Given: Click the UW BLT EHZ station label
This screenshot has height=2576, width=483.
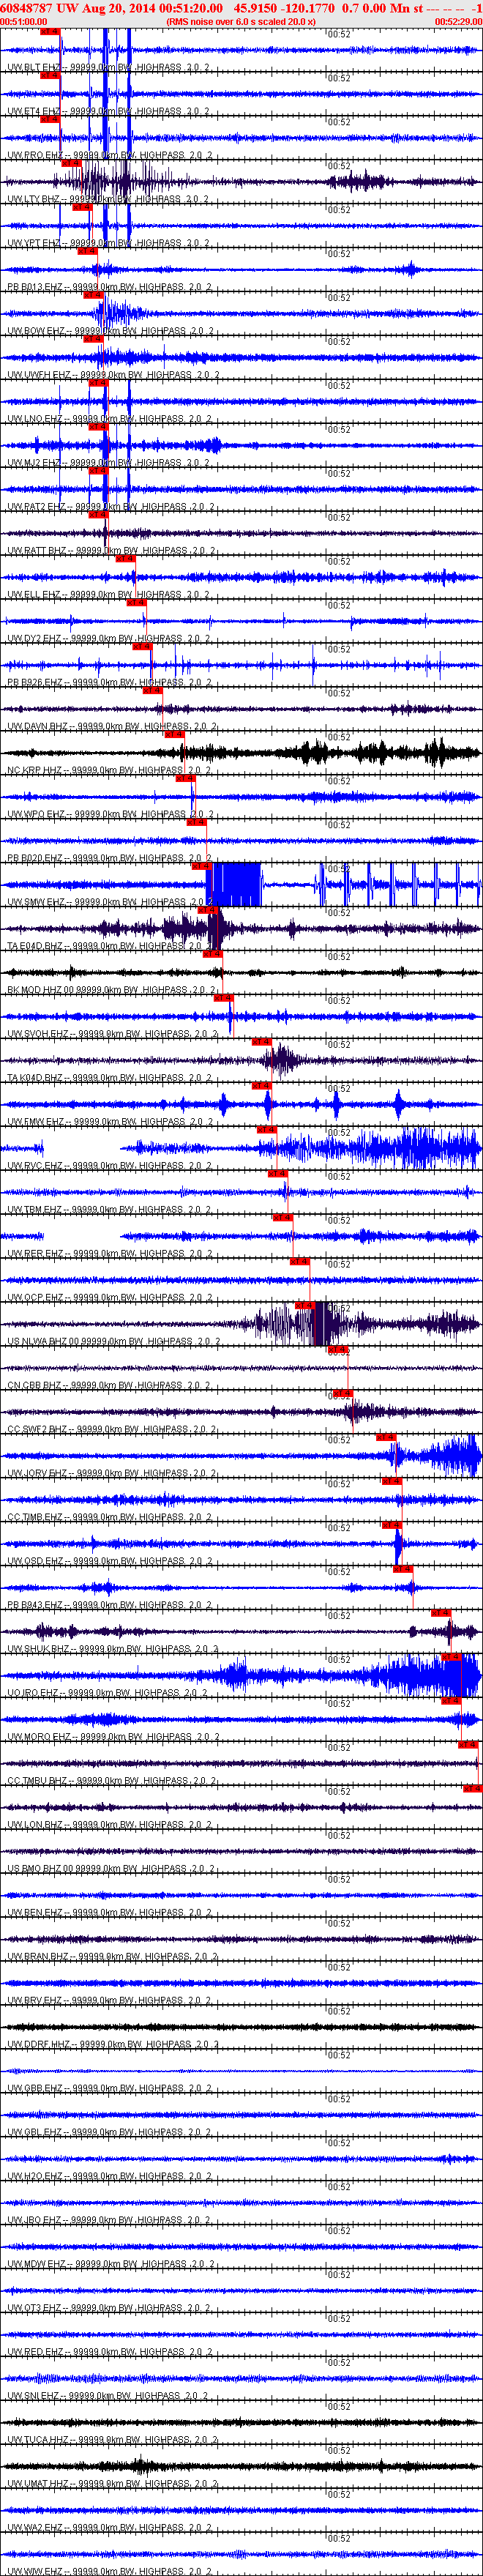Looking at the screenshot, I should tap(108, 68).
